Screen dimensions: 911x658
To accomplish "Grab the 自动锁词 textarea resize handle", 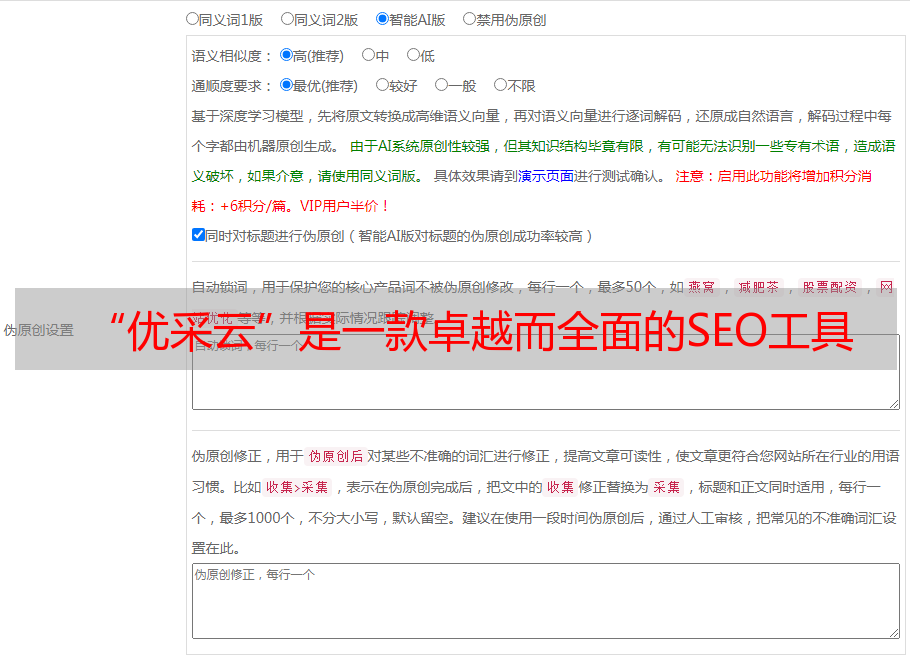I will (x=894, y=404).
